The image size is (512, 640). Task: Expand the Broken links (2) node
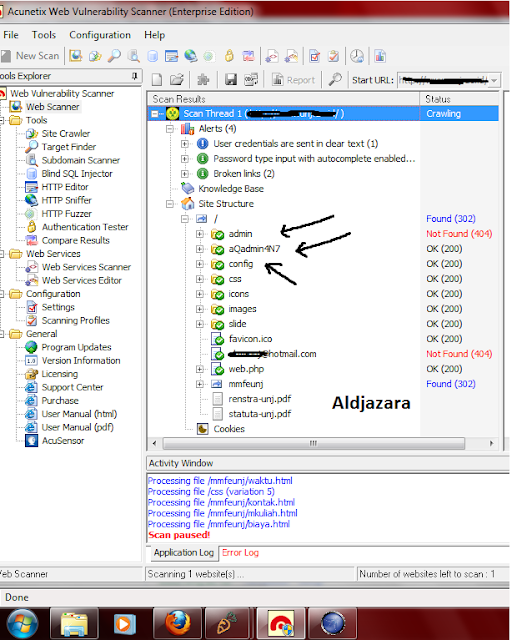(x=185, y=174)
